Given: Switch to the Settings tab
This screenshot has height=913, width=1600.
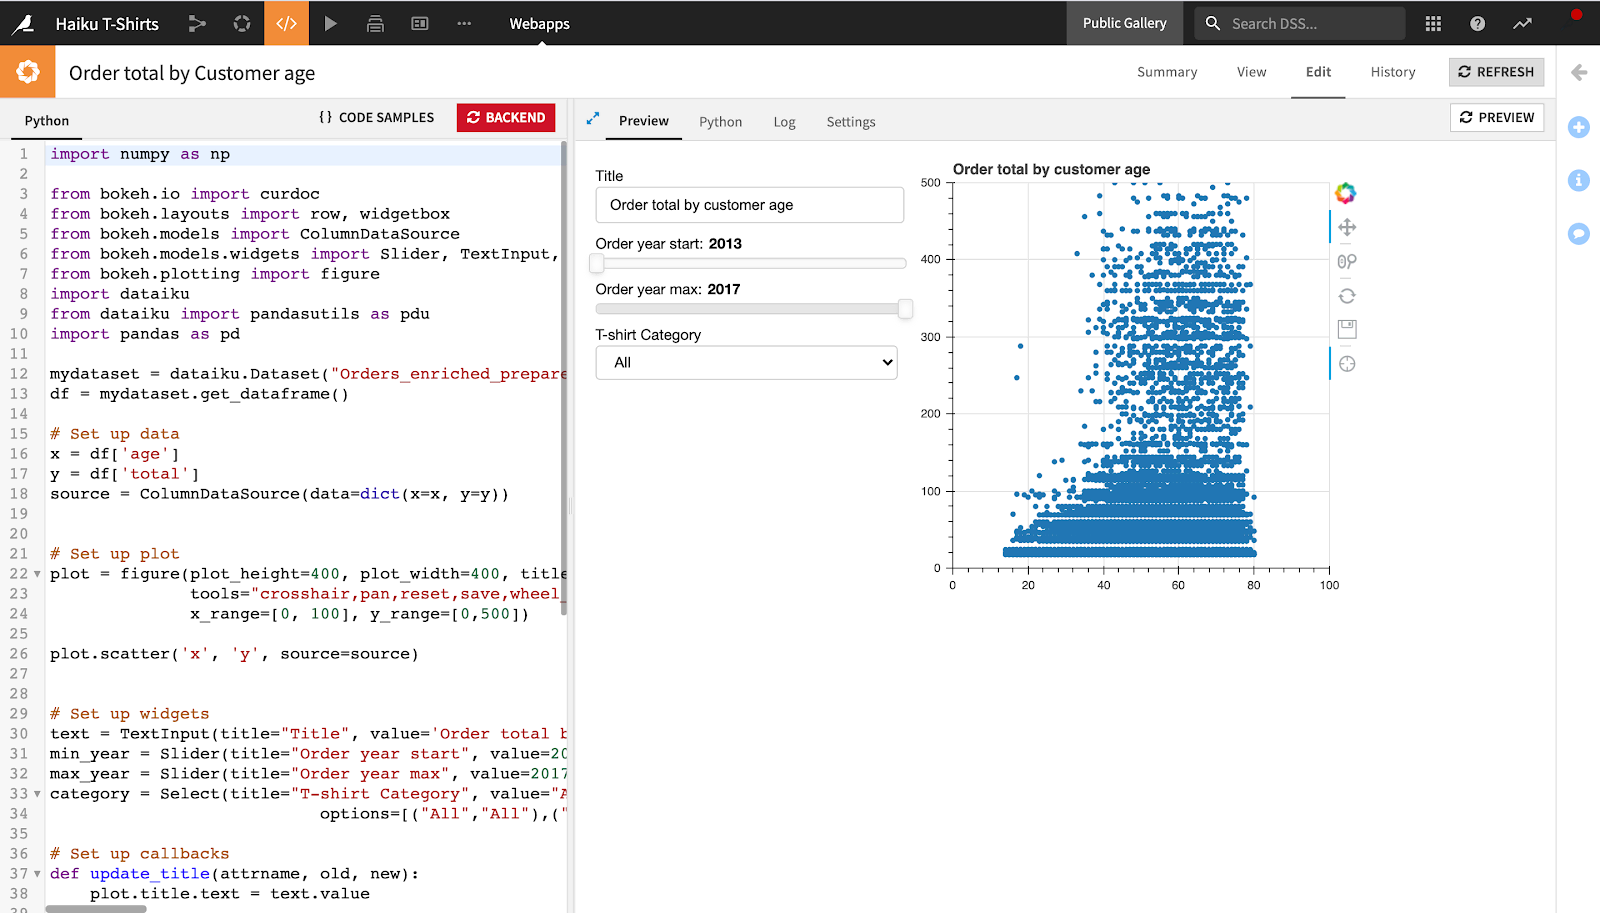Looking at the screenshot, I should coord(850,122).
